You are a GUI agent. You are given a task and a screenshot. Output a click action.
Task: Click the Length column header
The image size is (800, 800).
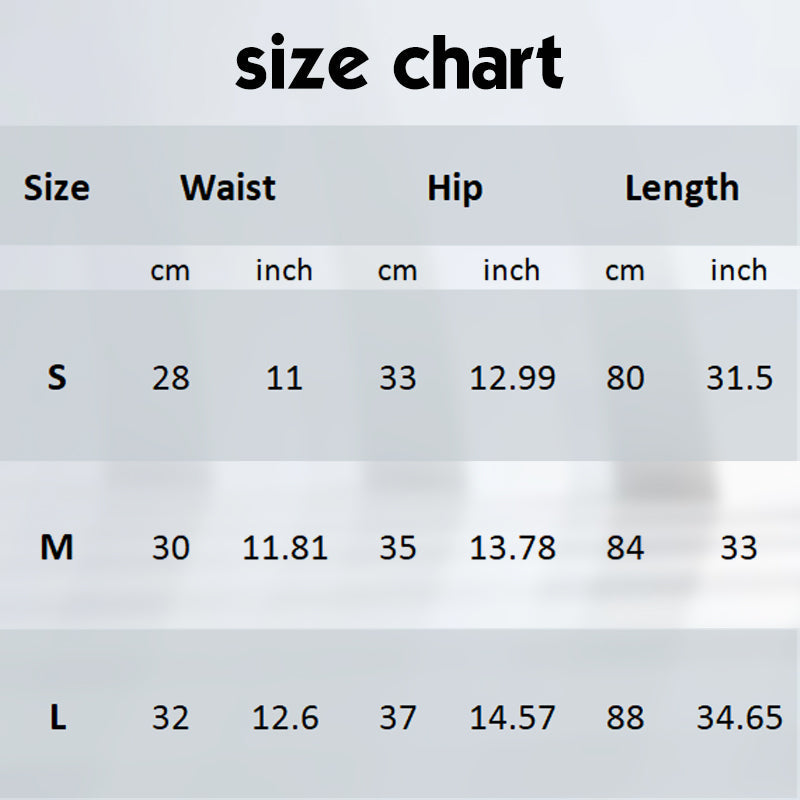coord(682,188)
